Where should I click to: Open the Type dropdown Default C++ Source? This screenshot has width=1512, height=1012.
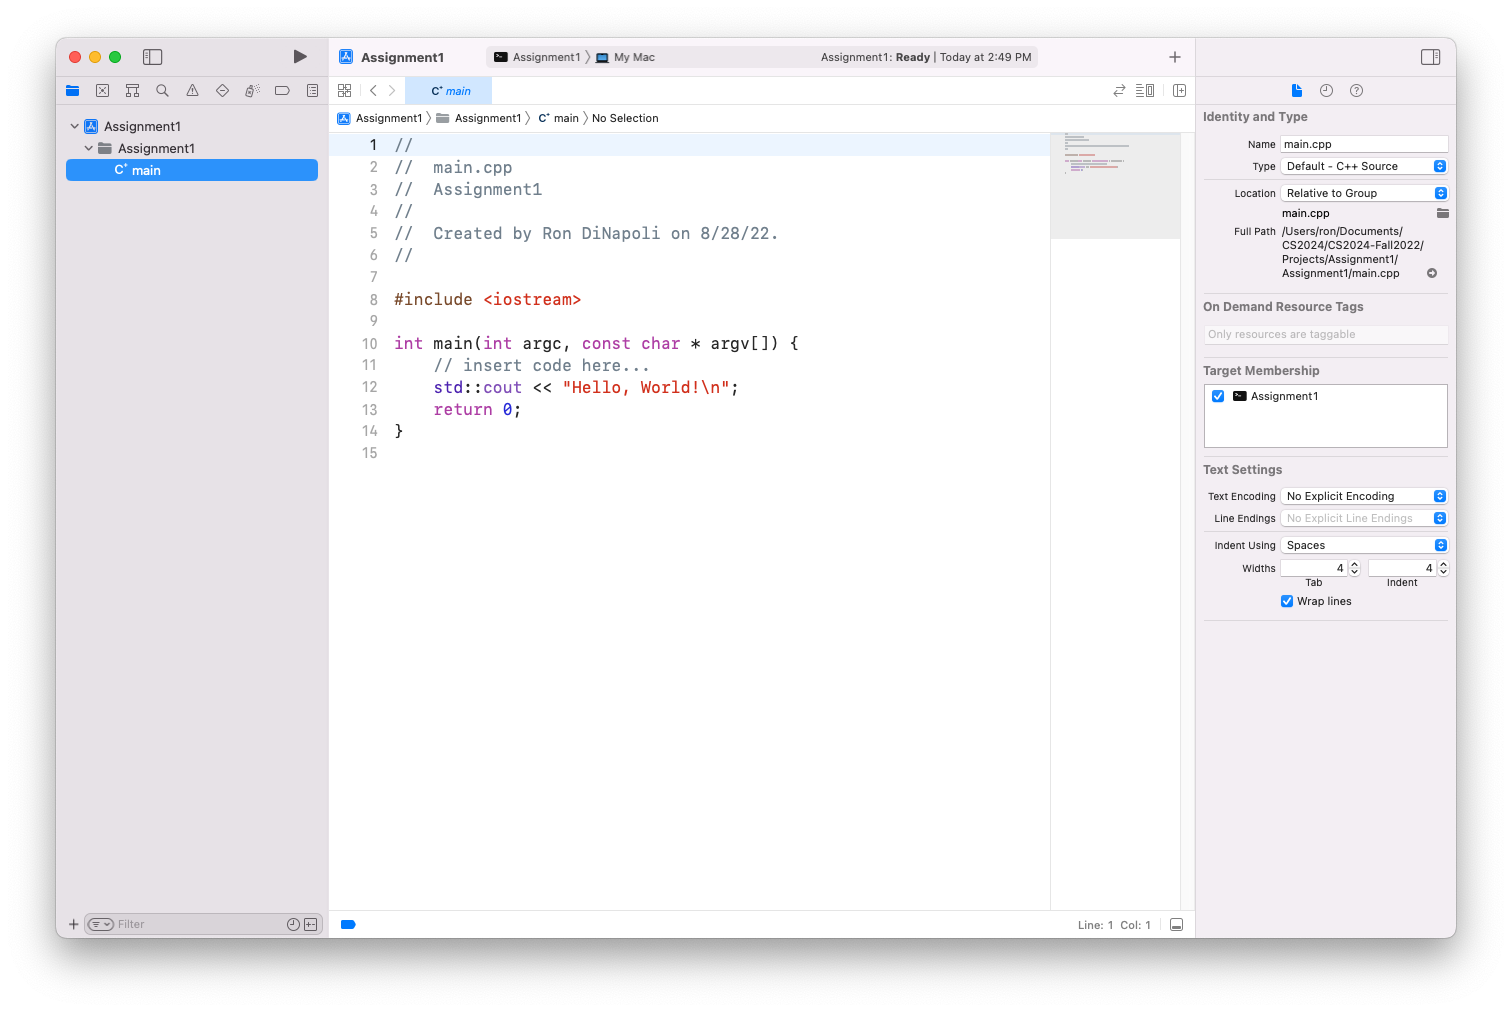[1364, 166]
